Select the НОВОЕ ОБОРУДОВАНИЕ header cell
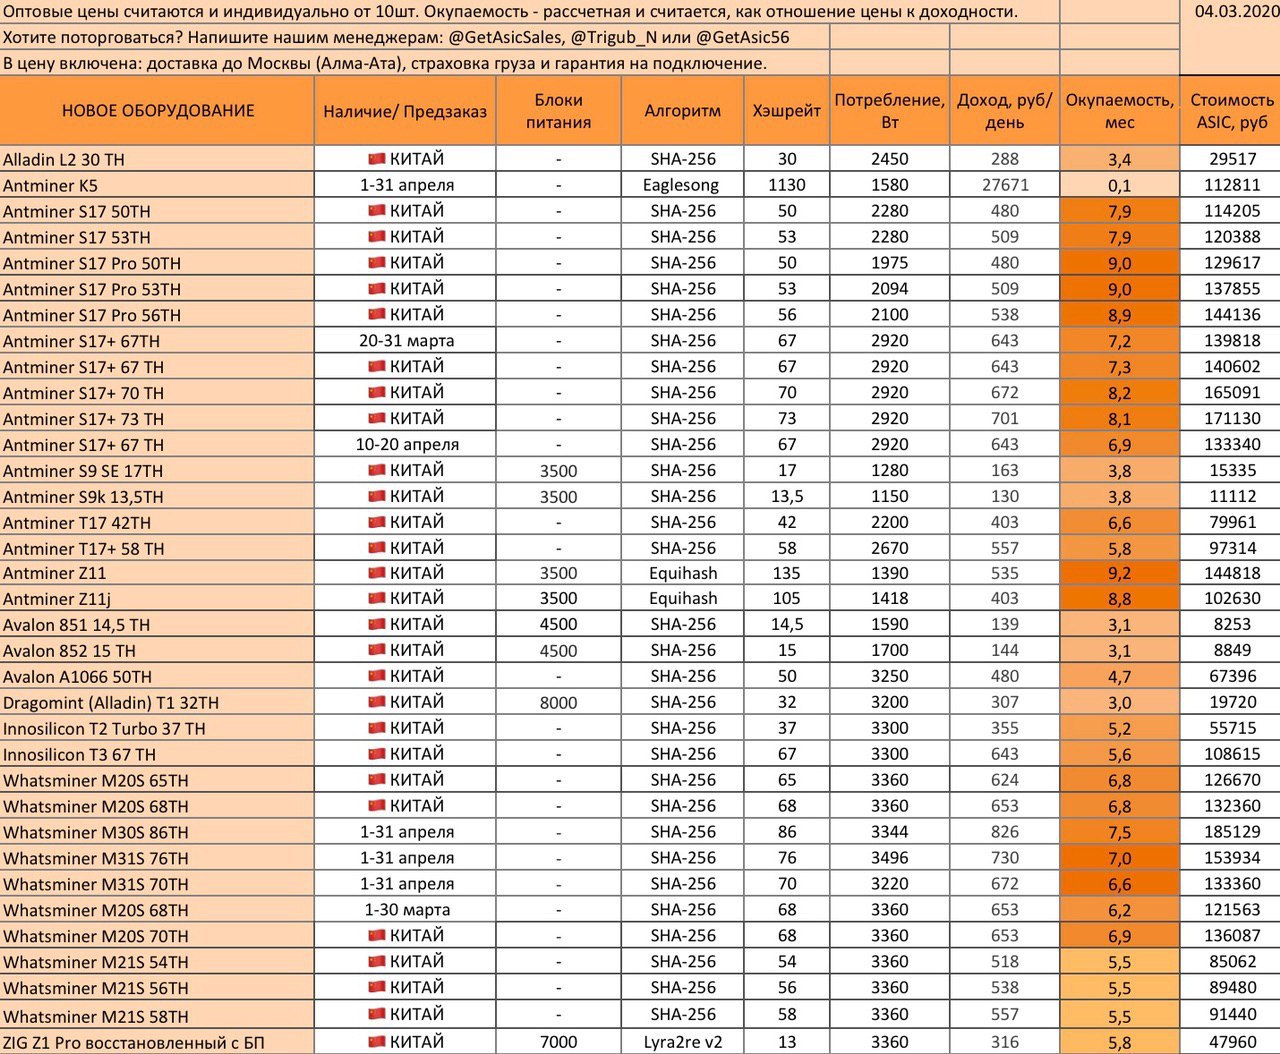The width and height of the screenshot is (1280, 1054). point(157,111)
